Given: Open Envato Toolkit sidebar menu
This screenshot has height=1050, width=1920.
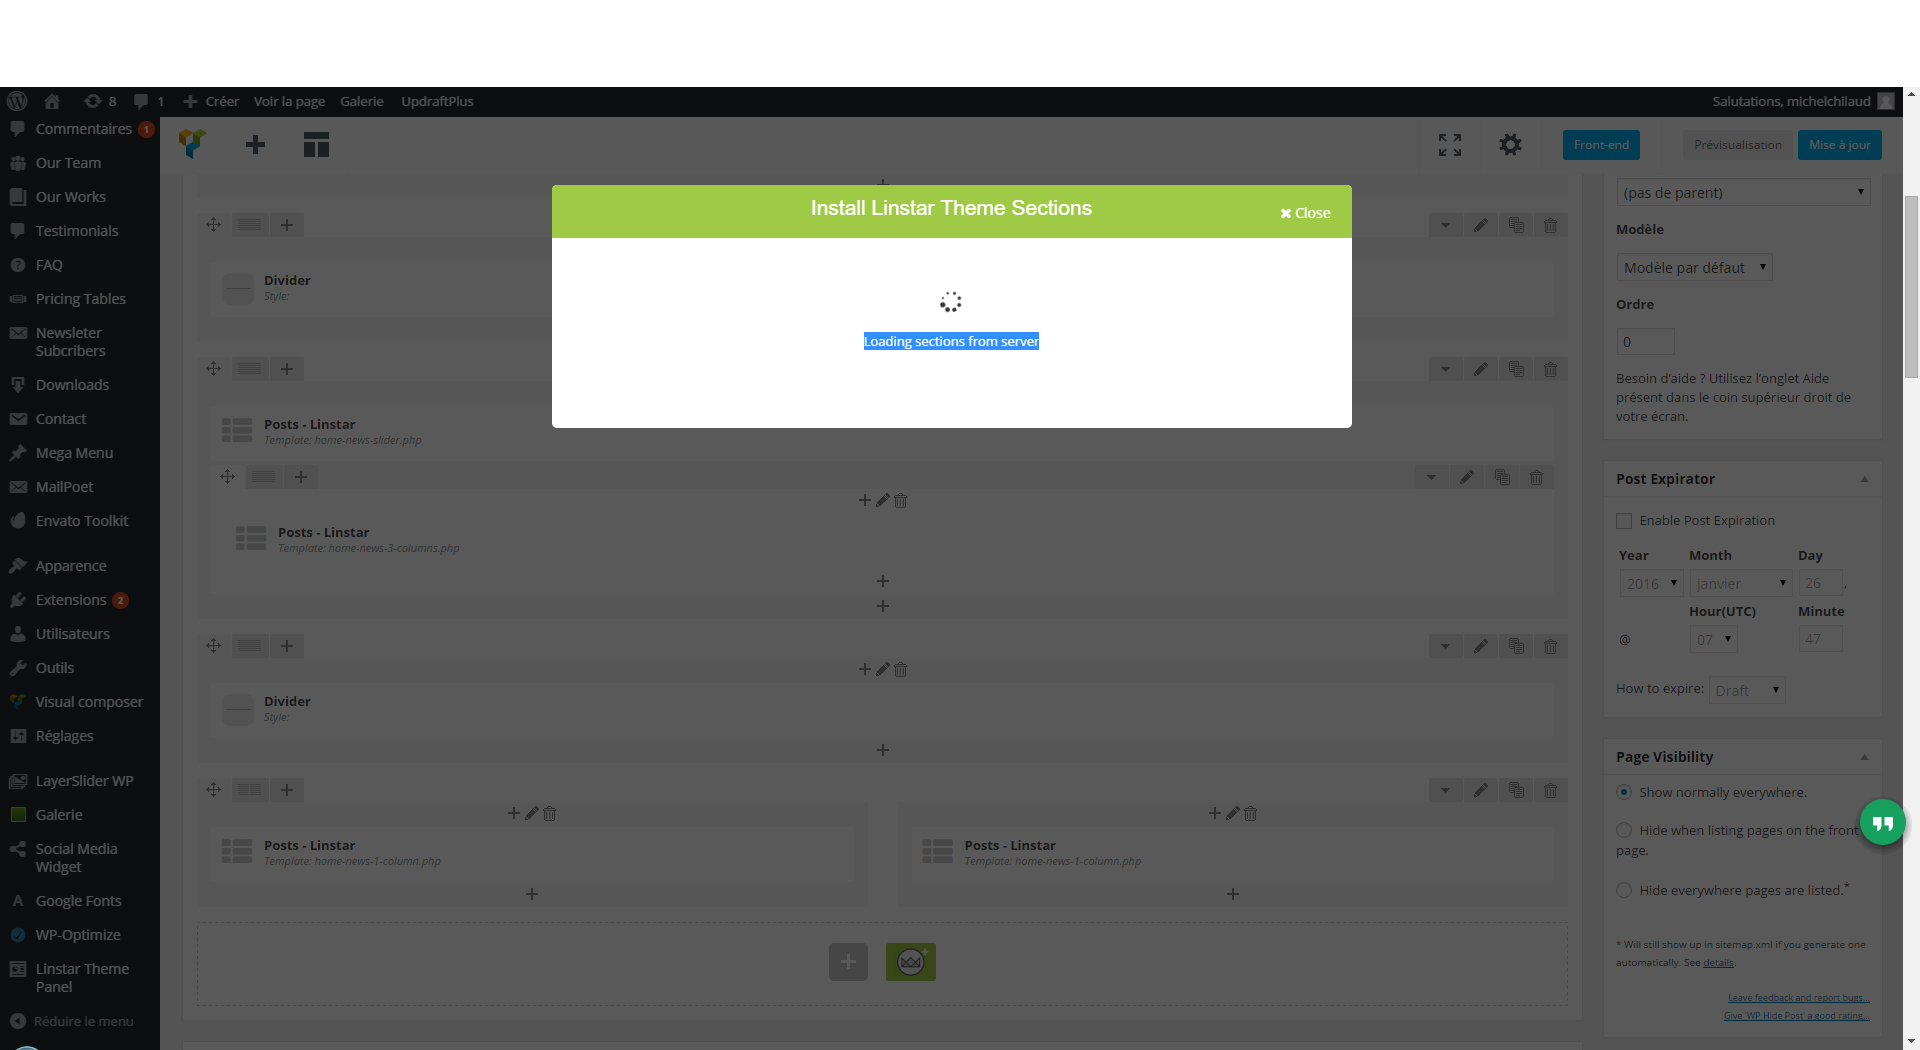Looking at the screenshot, I should click(81, 521).
